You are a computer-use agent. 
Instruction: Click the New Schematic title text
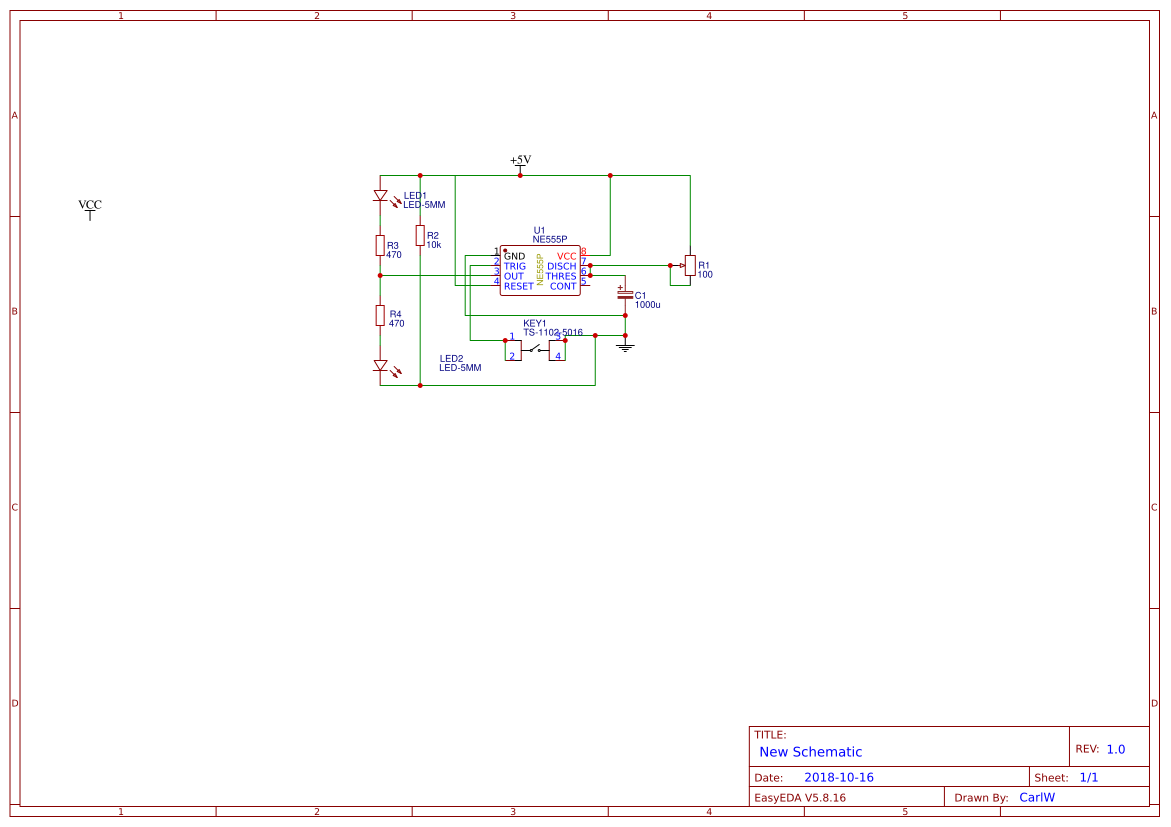click(811, 751)
